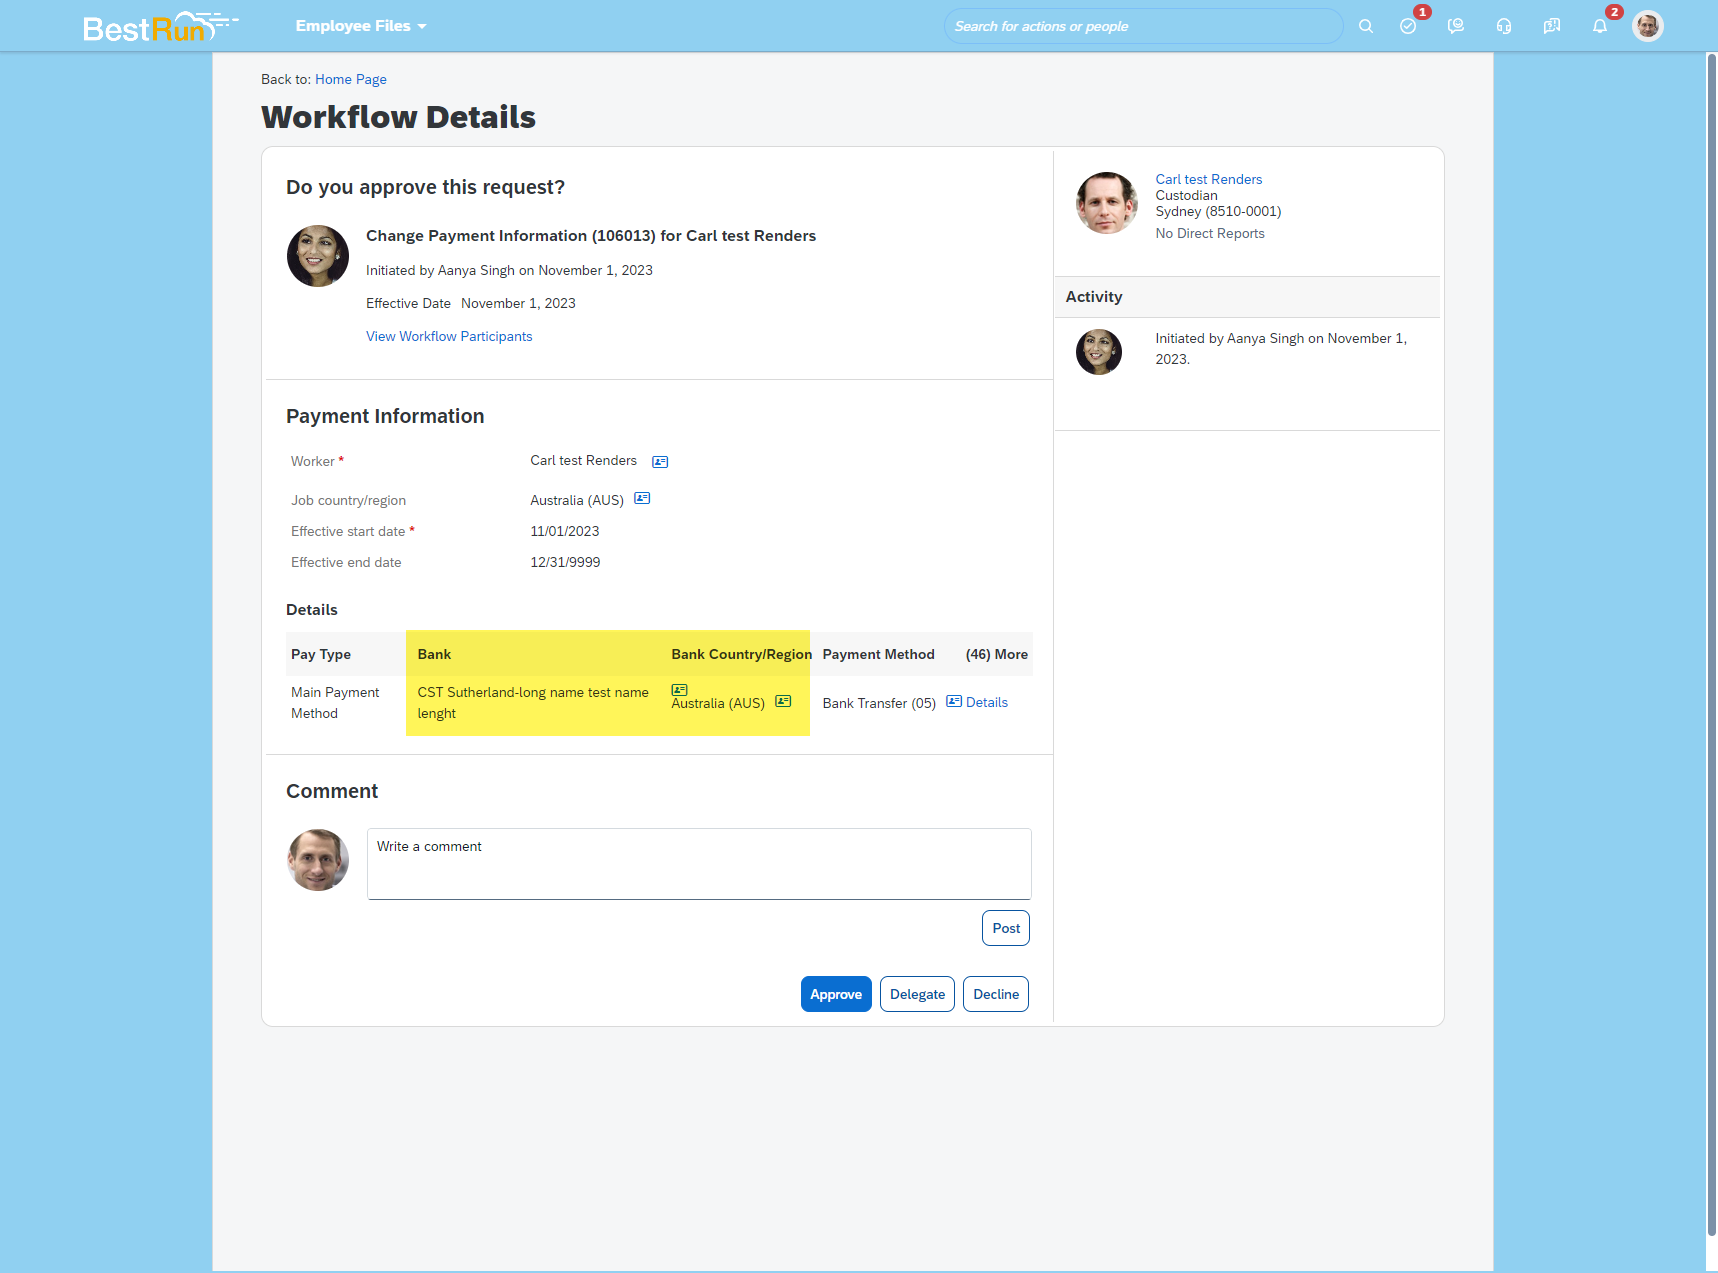The image size is (1718, 1273).
Task: Click the card icon above Bank Country Australia (AUS)
Action: (679, 690)
